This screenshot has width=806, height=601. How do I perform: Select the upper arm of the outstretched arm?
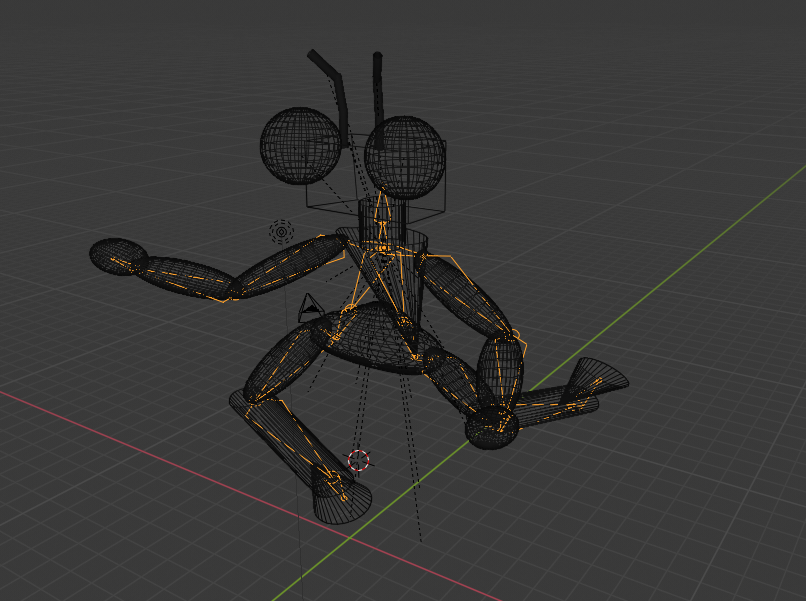point(291,265)
